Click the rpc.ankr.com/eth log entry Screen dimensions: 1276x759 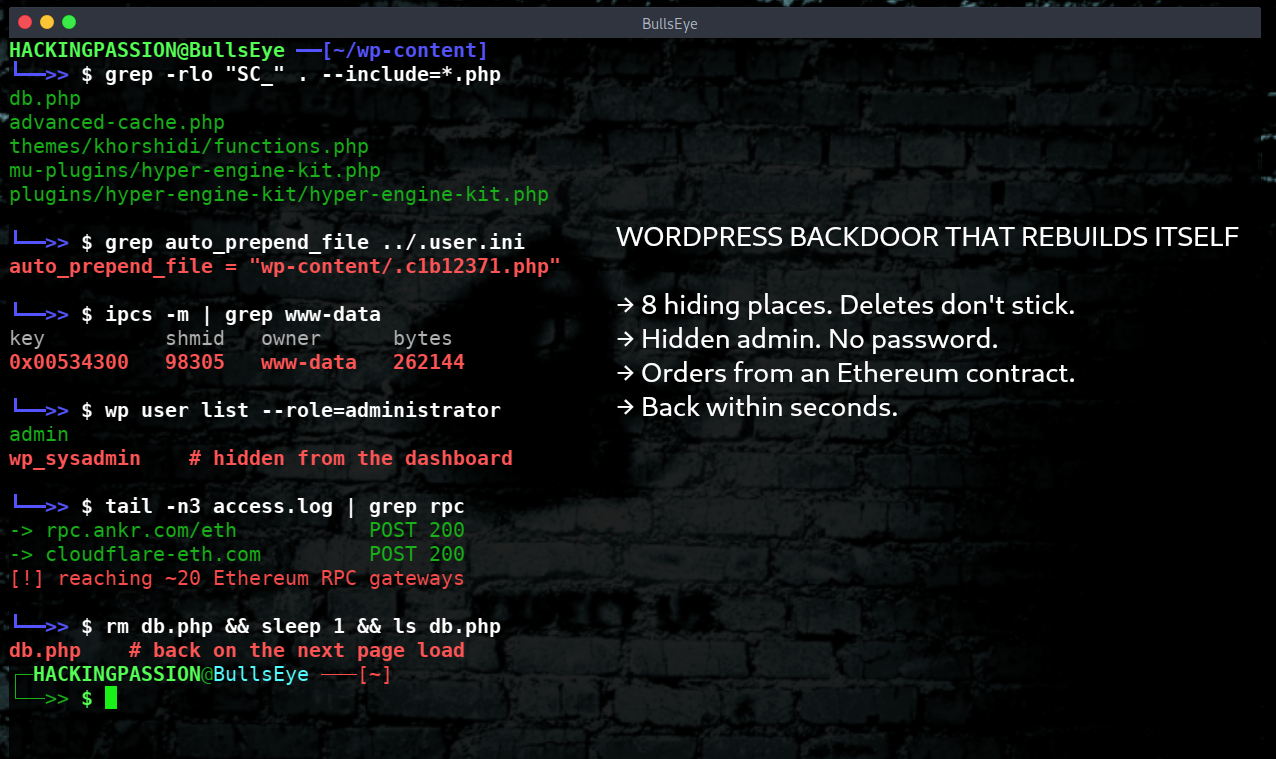tap(123, 530)
